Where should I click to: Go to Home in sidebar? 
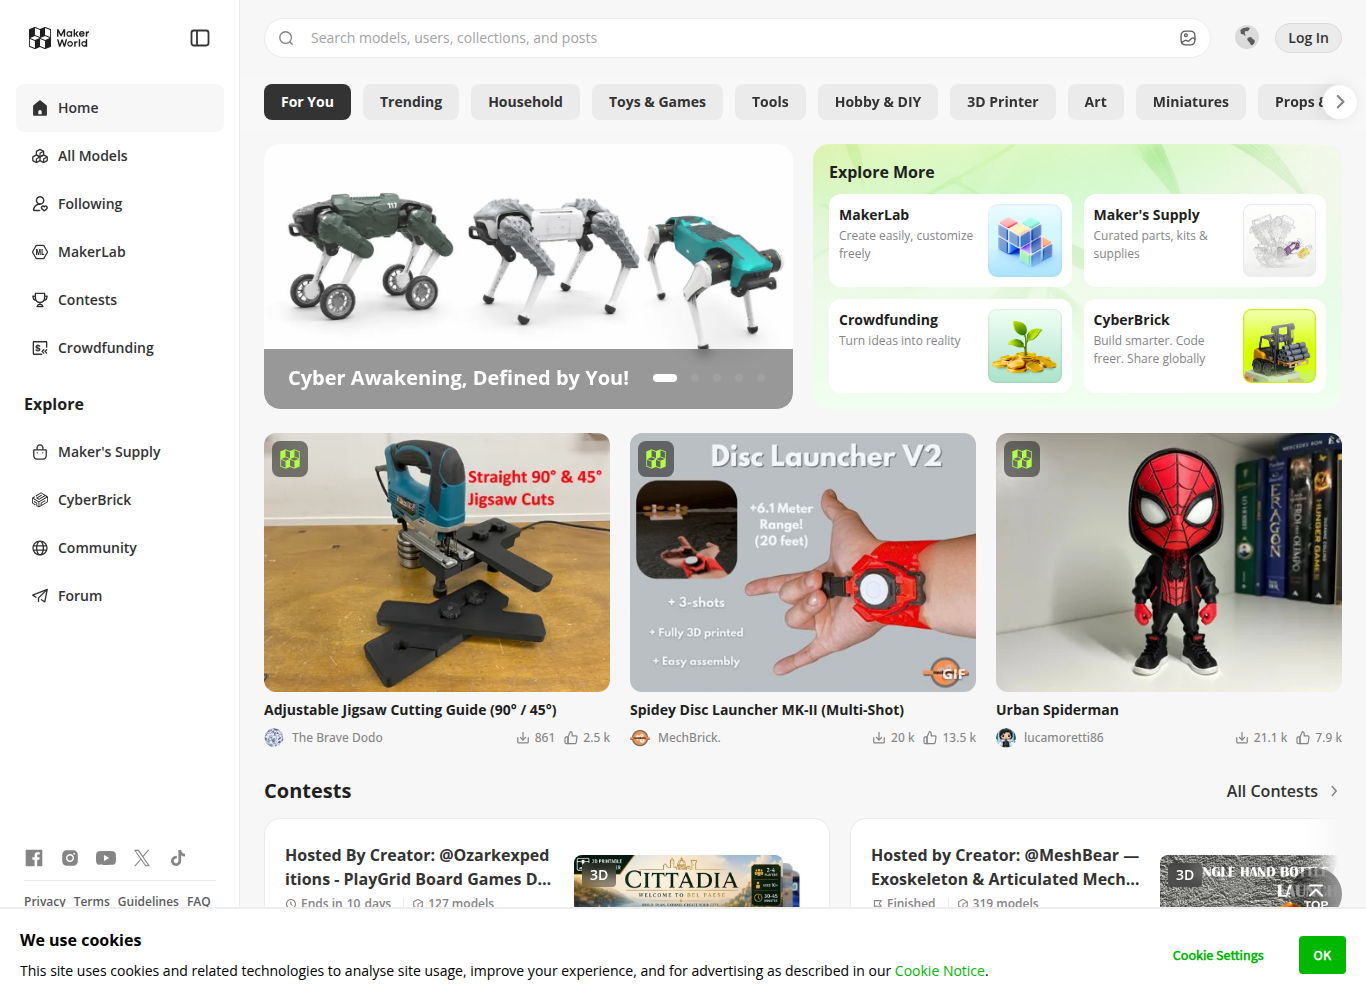pos(120,108)
